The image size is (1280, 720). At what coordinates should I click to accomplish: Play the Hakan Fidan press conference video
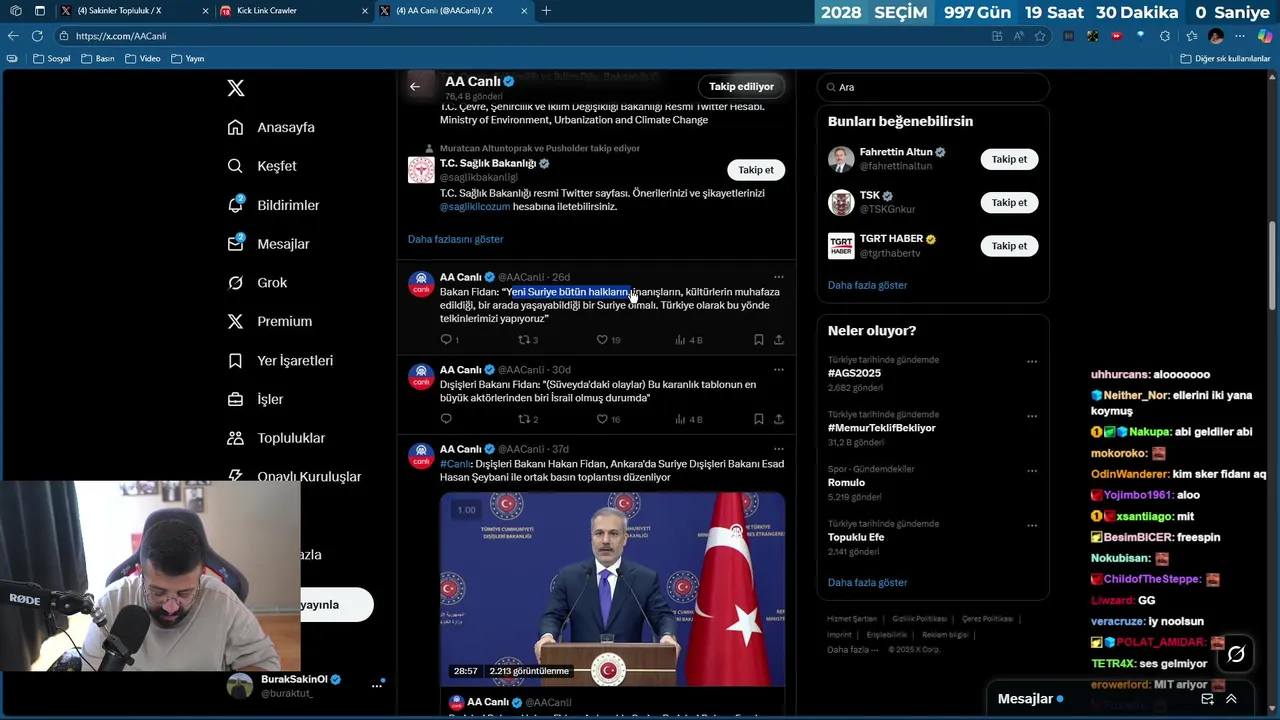coord(612,588)
